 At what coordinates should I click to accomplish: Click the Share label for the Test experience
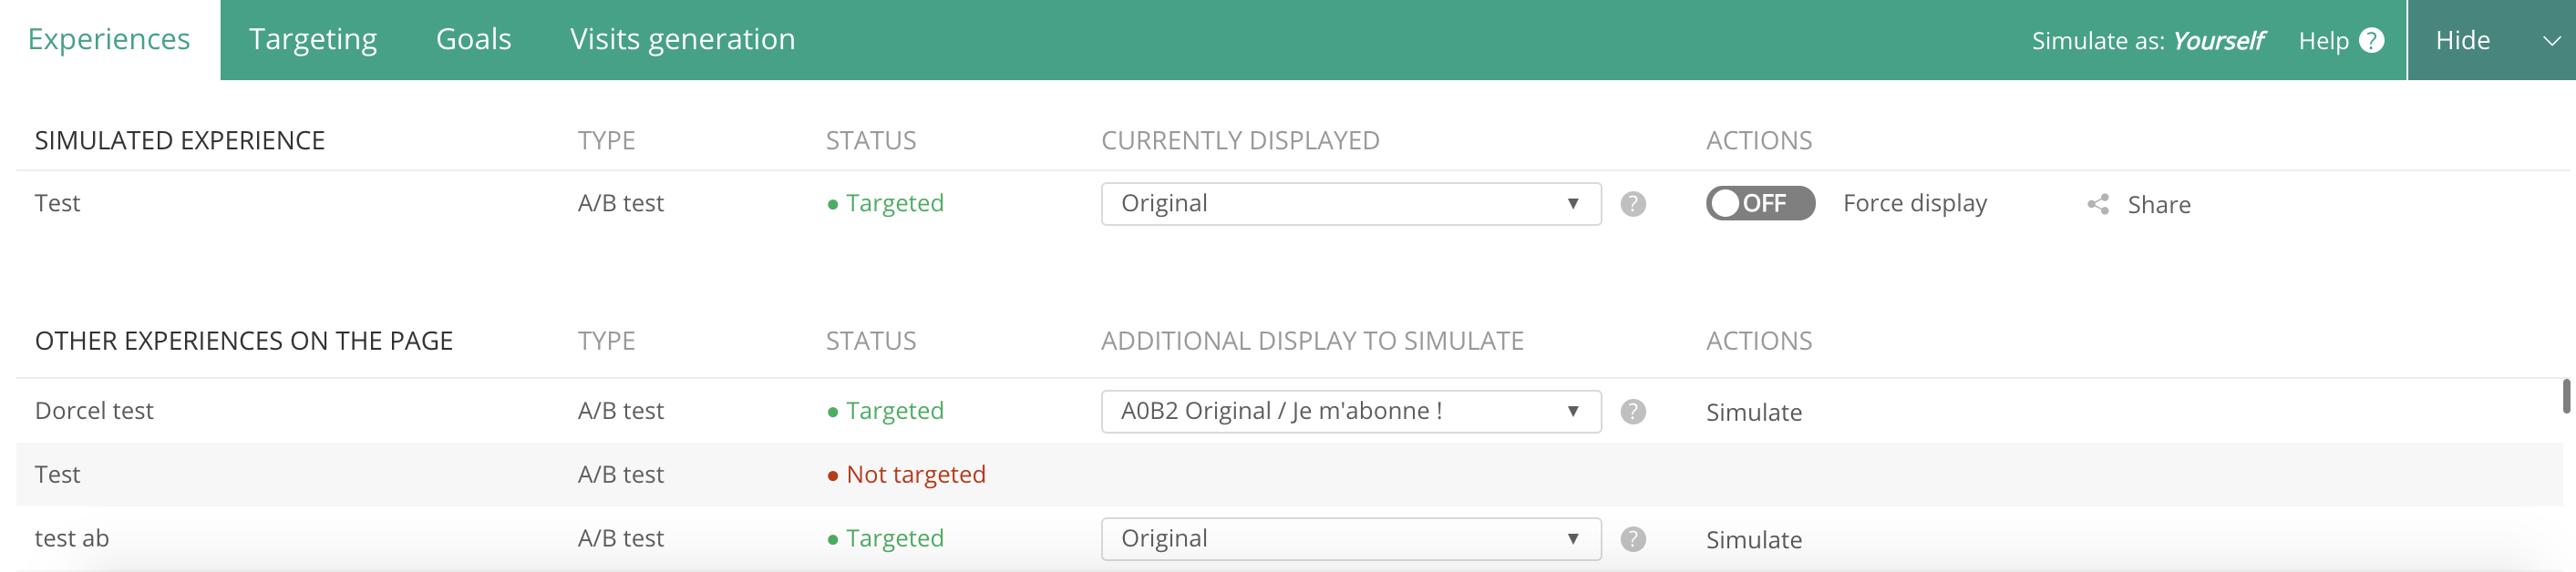click(x=2158, y=205)
